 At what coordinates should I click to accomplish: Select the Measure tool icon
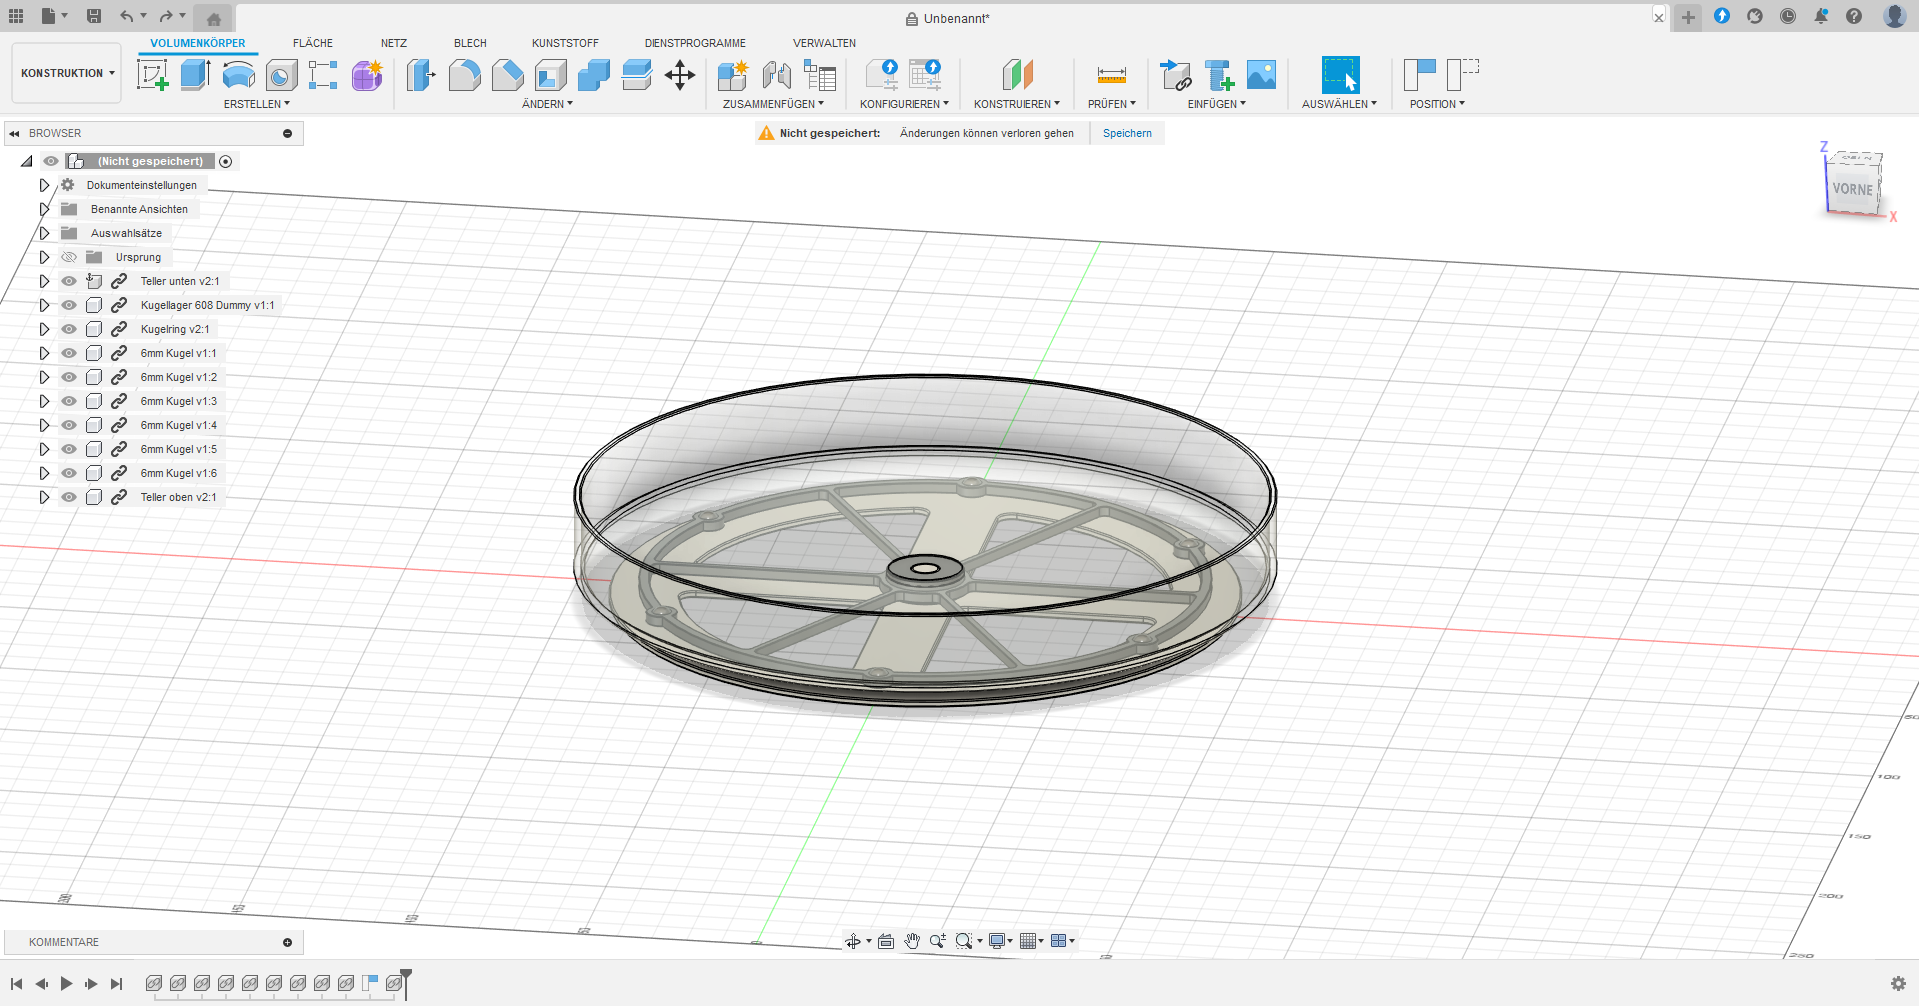pos(1111,75)
